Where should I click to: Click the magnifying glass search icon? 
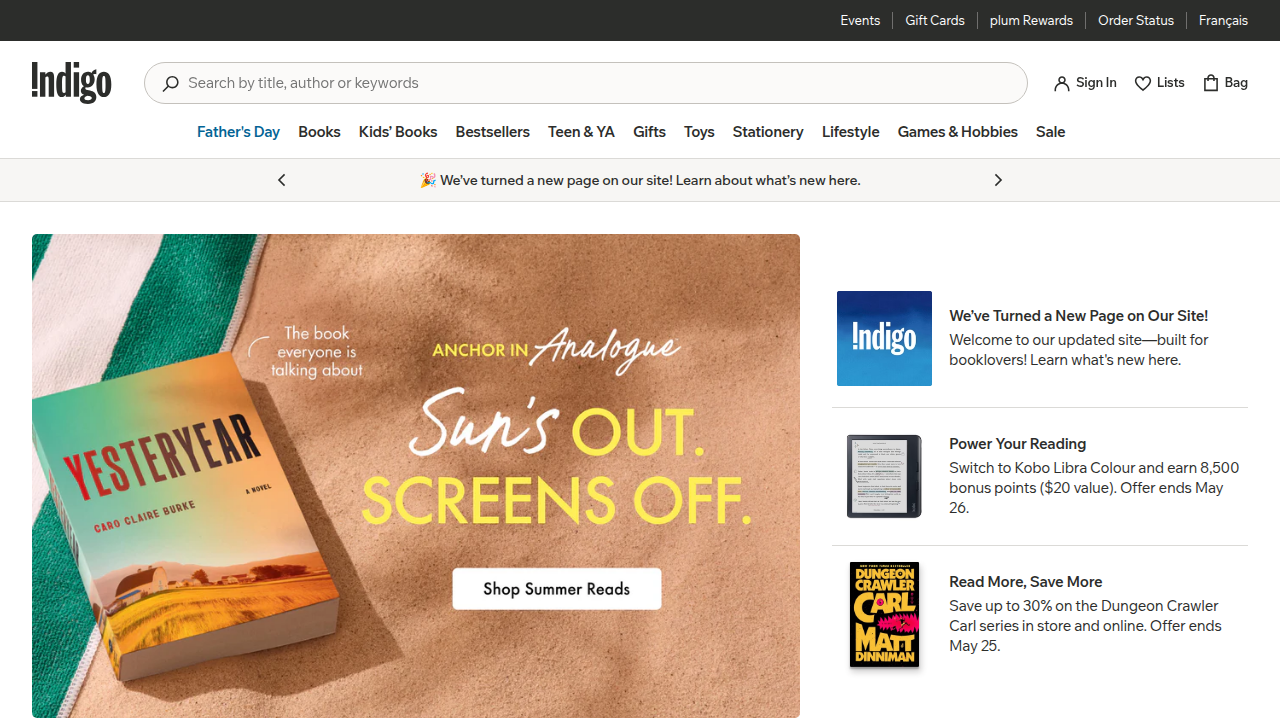click(x=171, y=83)
